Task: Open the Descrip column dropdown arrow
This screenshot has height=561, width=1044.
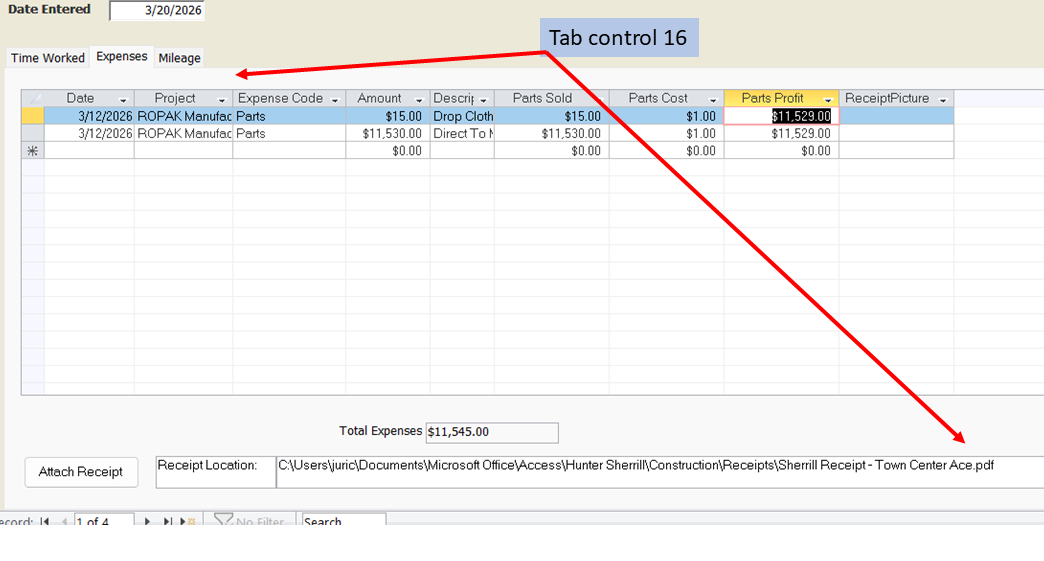Action: click(483, 100)
